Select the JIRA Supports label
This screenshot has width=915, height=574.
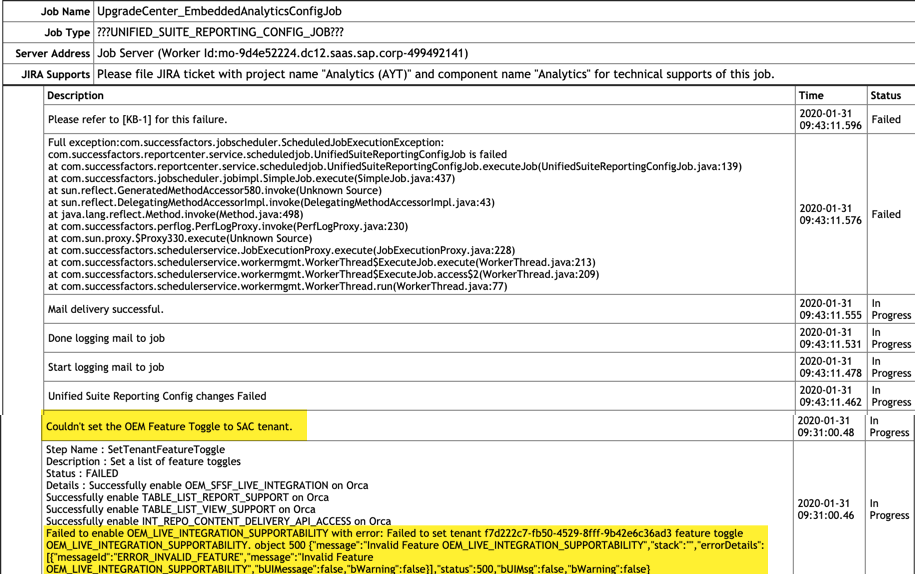pyautogui.click(x=55, y=75)
